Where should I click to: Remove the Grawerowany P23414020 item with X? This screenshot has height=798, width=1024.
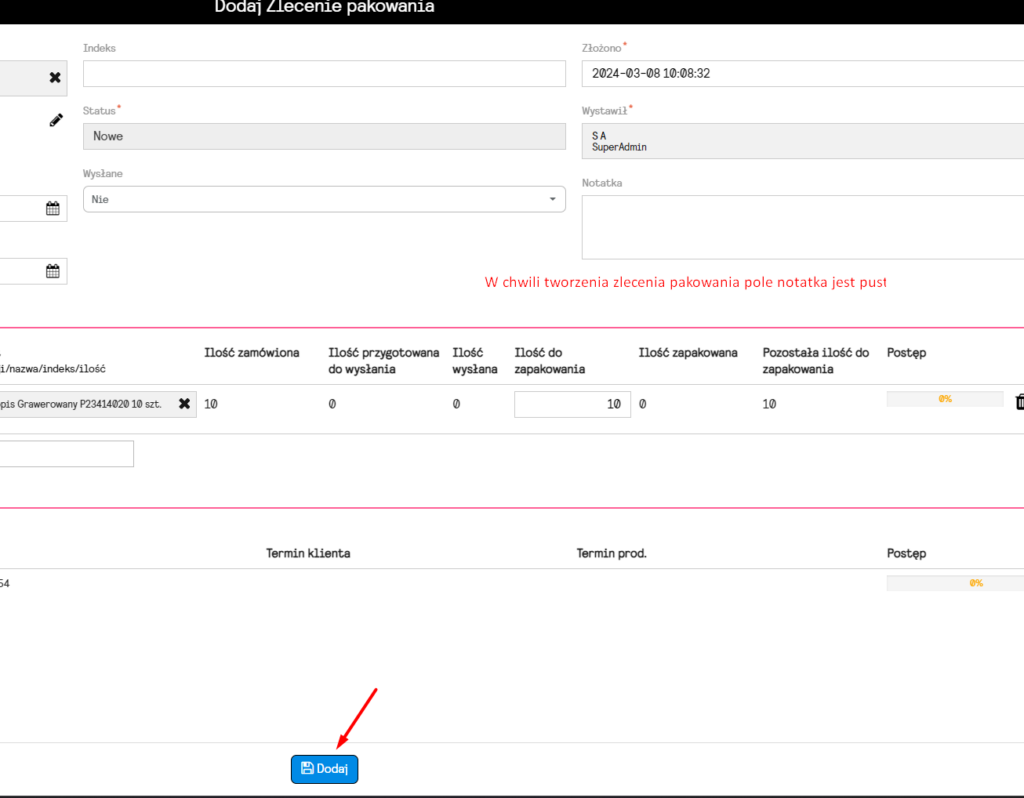click(184, 404)
